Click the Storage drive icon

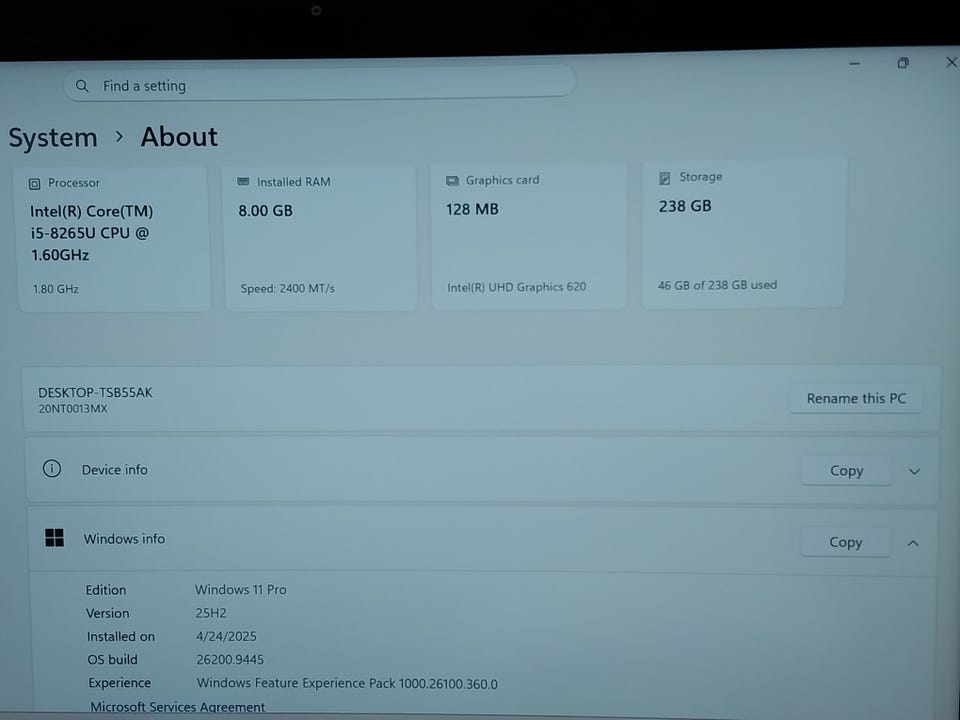664,178
